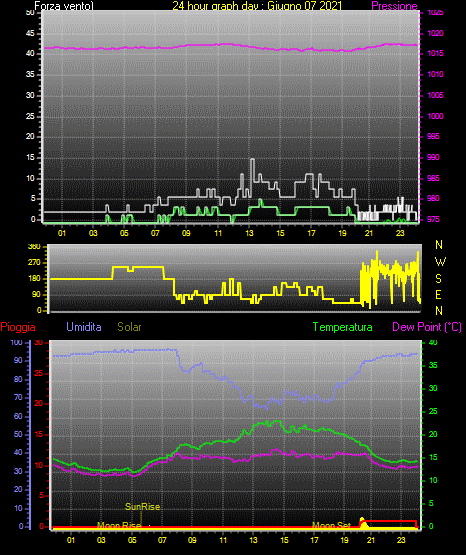This screenshot has height=555, width=466.
Task: Click the 'Moon Set' marker label
Action: click(331, 525)
